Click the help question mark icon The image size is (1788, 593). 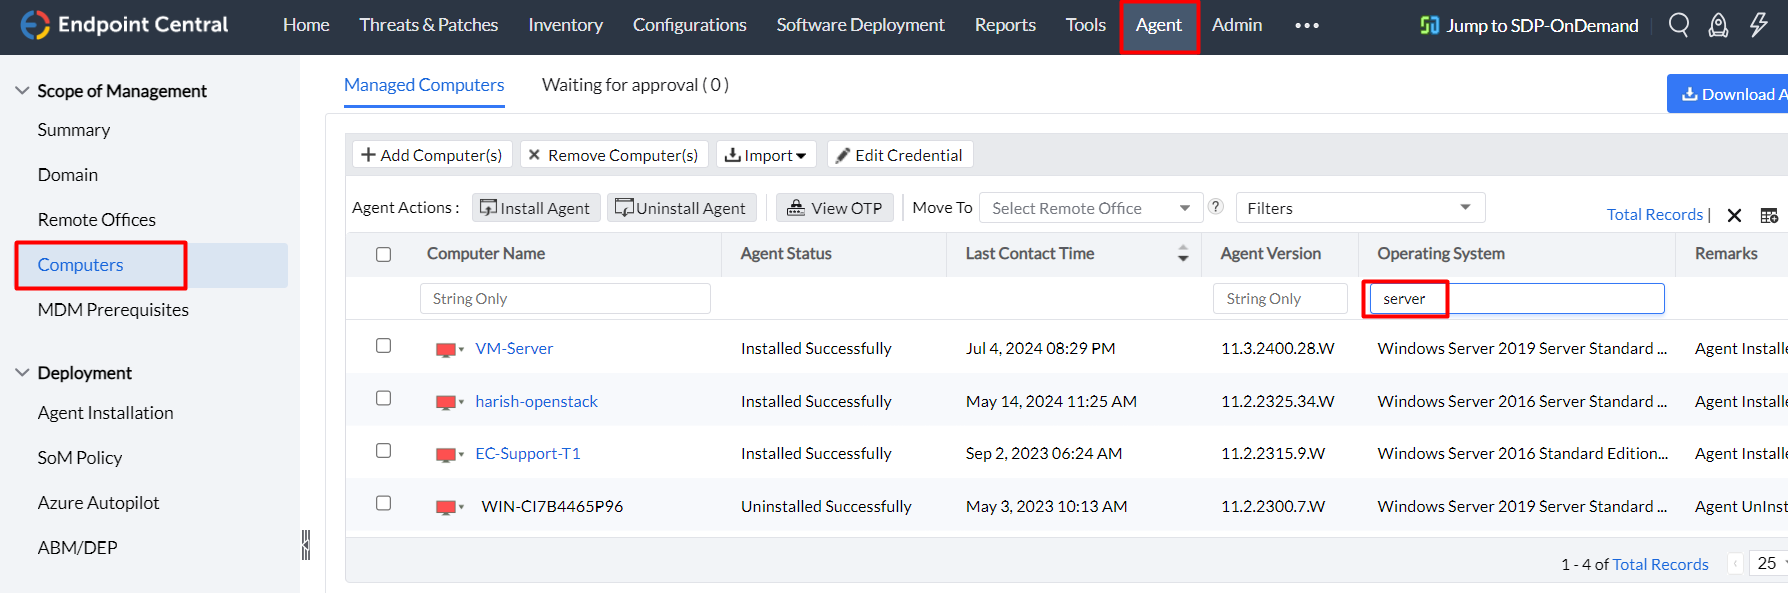(x=1216, y=206)
